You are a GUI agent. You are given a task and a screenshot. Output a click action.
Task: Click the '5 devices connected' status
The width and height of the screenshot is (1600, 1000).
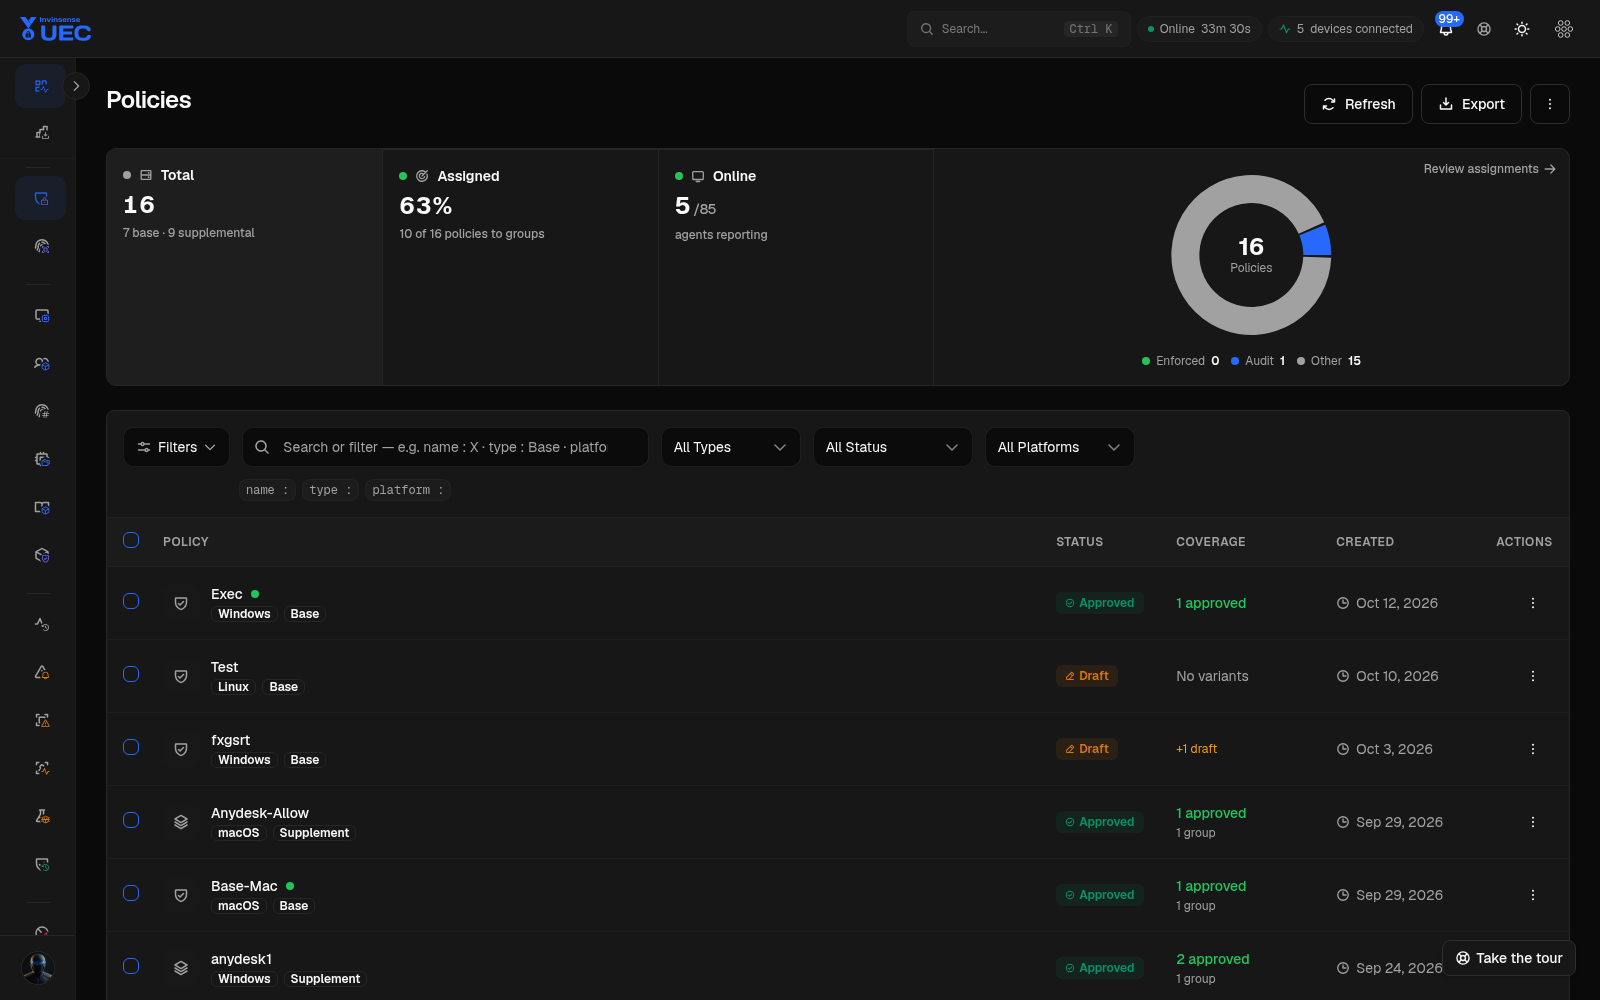(x=1346, y=29)
